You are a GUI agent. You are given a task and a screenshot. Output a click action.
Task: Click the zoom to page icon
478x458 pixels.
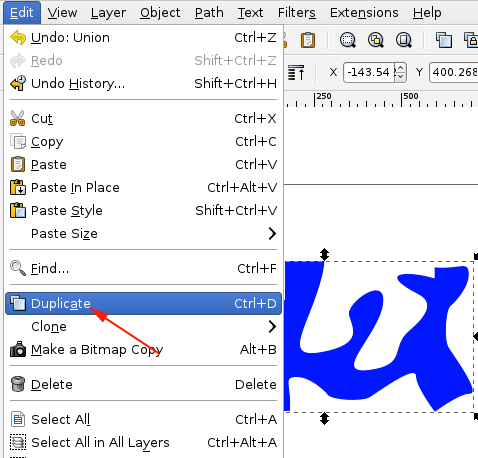coord(404,40)
